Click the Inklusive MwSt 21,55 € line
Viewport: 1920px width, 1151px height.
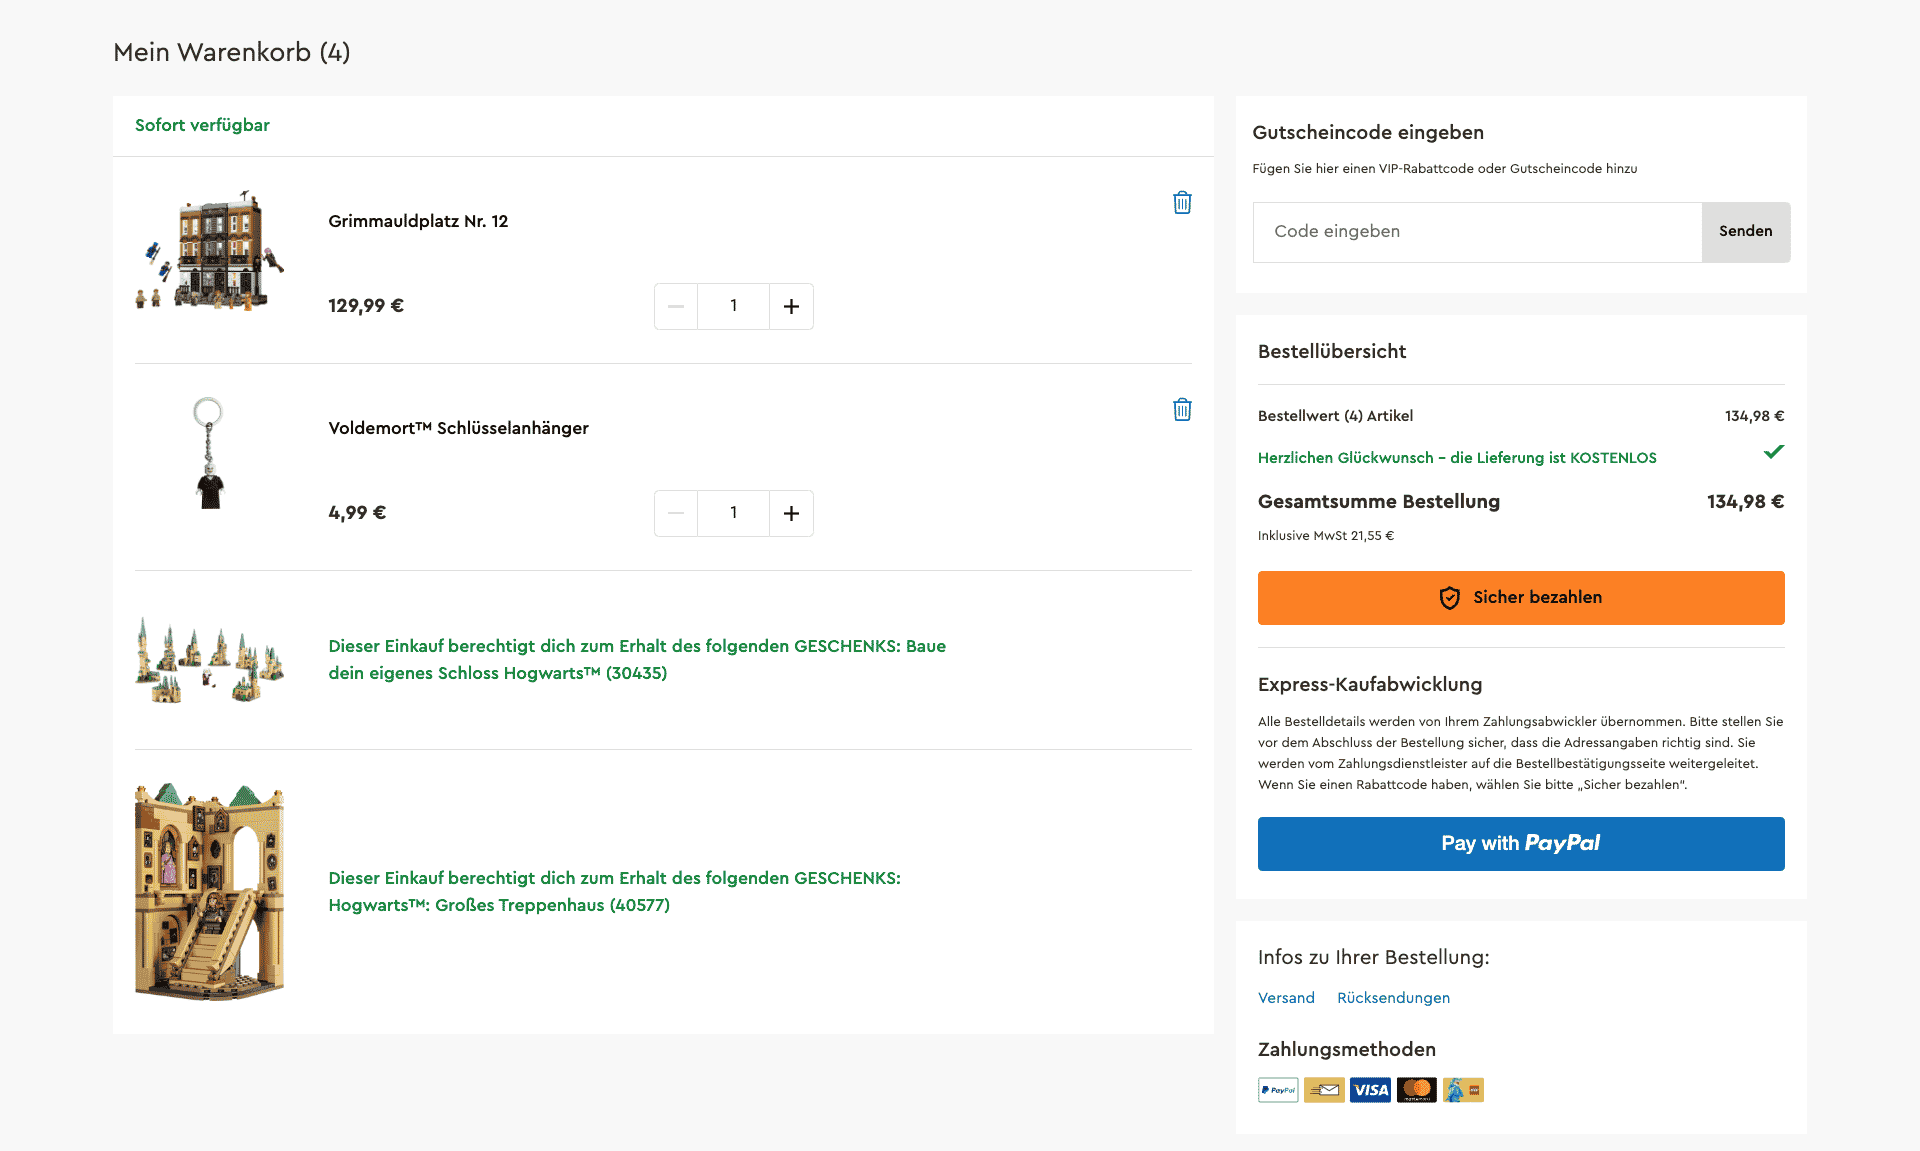pos(1326,536)
